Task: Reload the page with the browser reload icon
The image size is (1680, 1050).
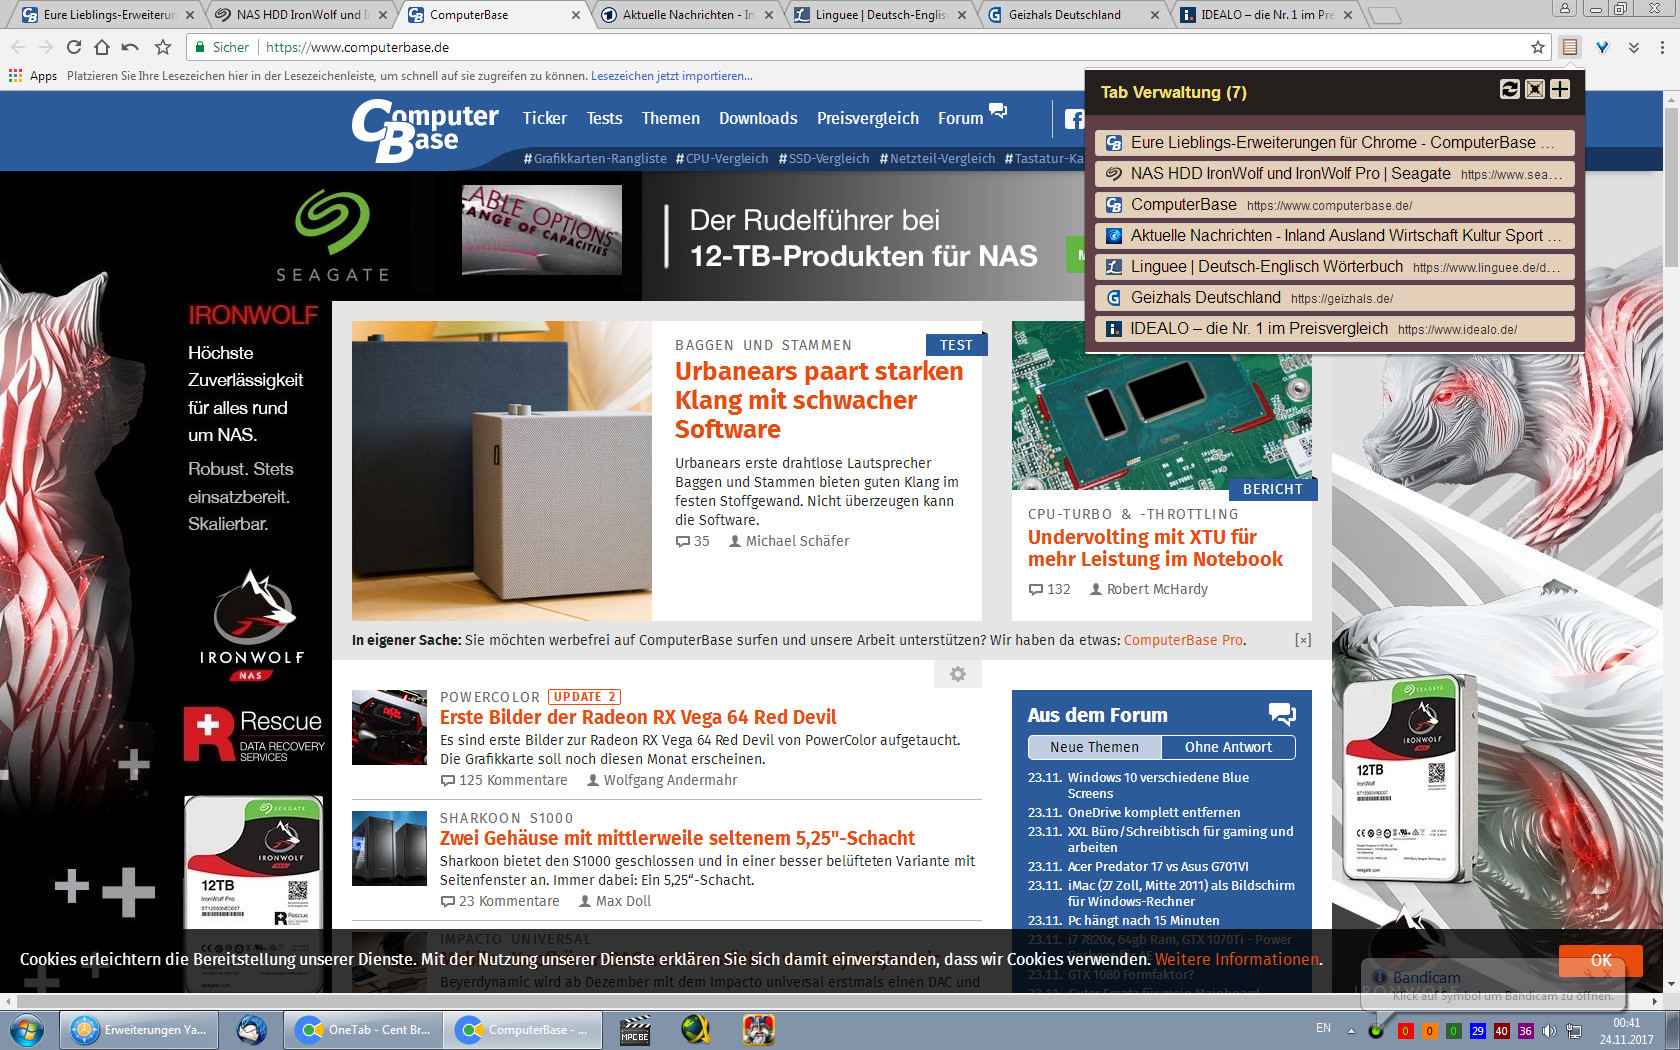Action: (x=74, y=47)
